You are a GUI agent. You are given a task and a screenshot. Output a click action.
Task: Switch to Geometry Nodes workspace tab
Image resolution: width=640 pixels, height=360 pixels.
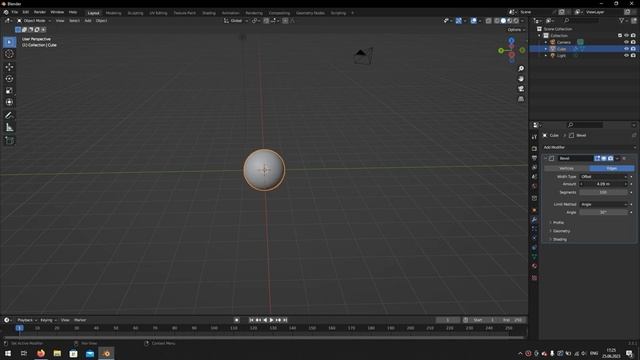[x=310, y=13]
